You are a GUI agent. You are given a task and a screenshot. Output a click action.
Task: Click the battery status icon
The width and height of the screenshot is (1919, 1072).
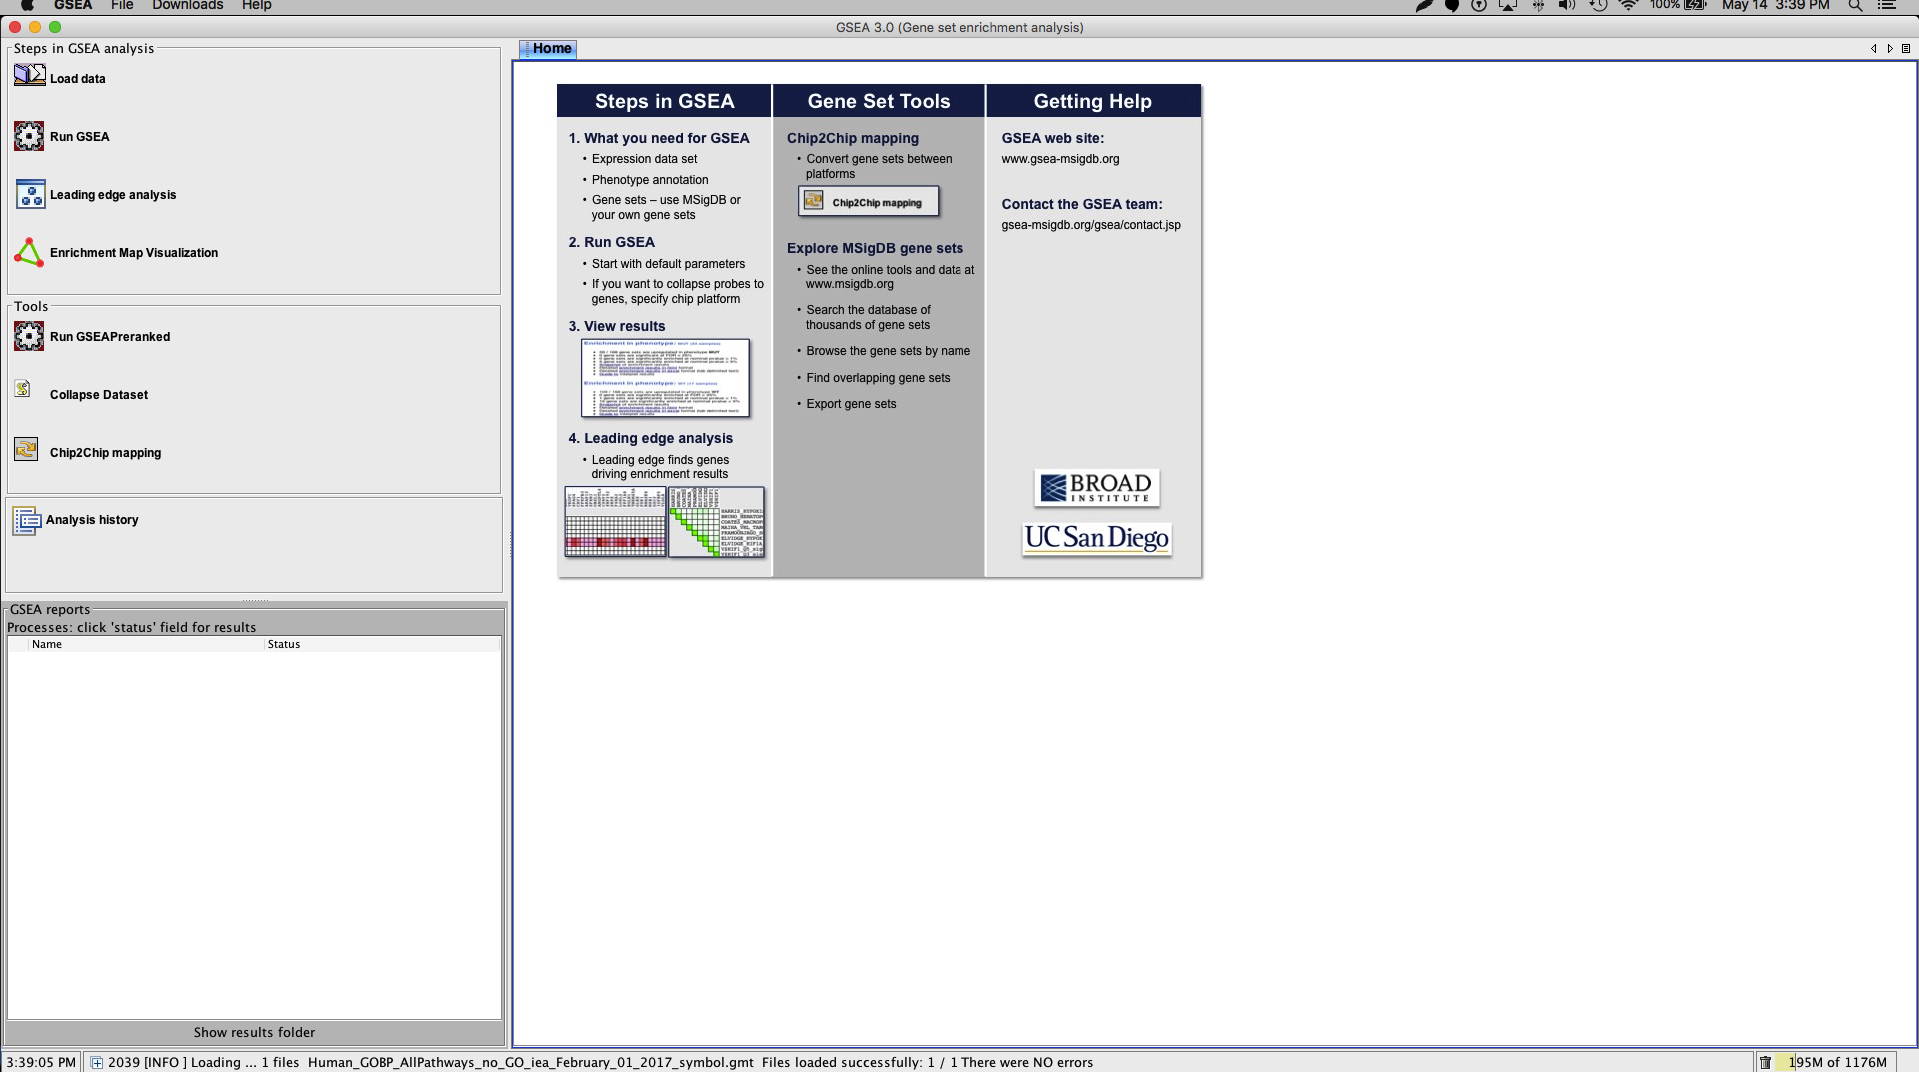click(x=1695, y=5)
